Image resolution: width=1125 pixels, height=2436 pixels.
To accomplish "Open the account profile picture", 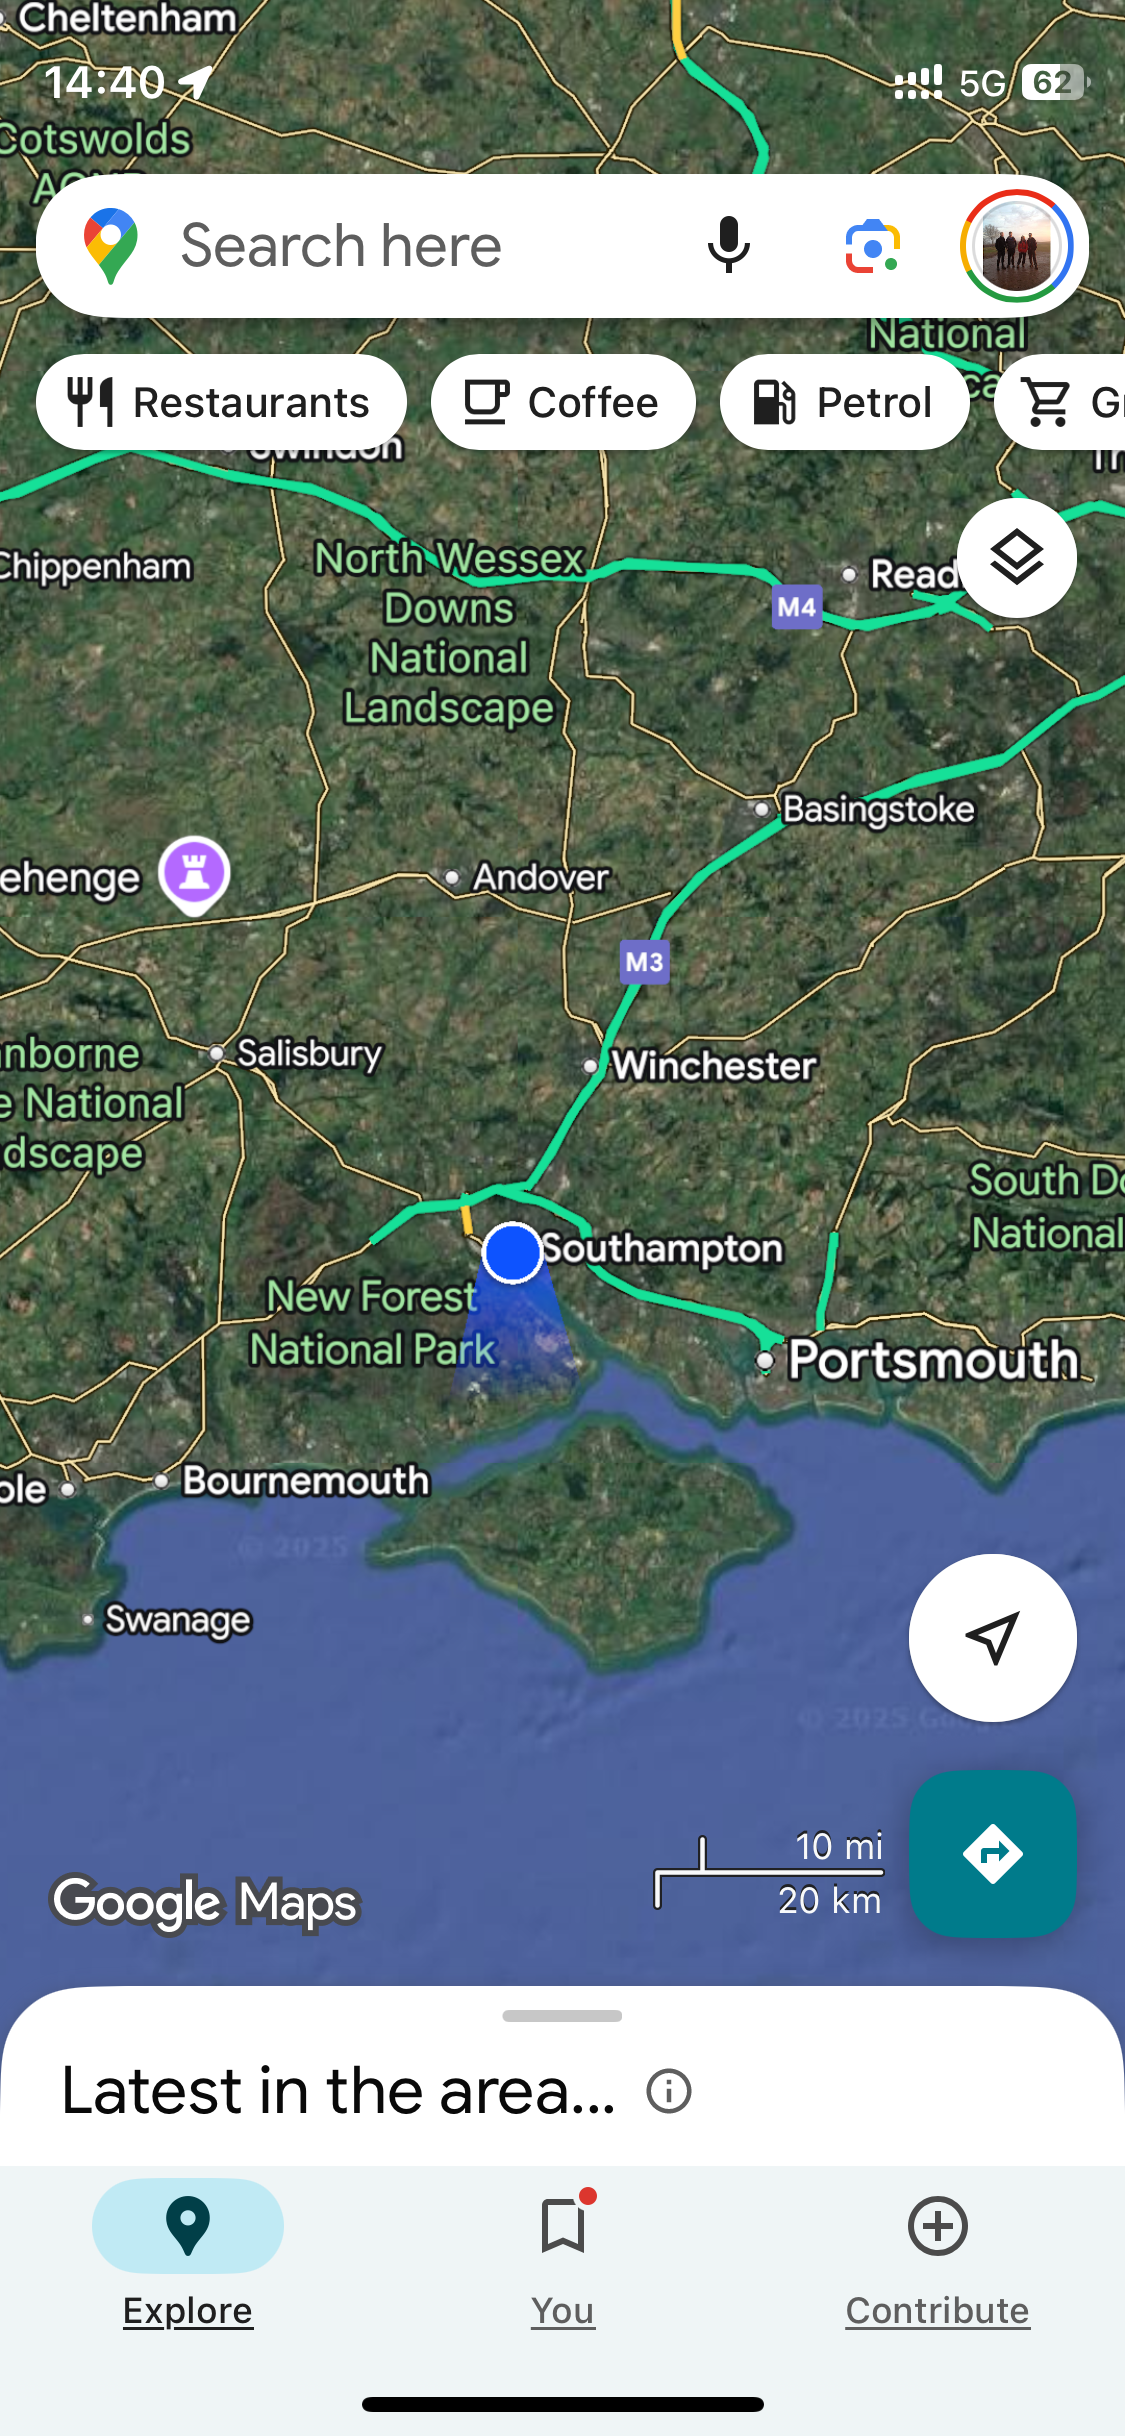I will (x=1016, y=246).
